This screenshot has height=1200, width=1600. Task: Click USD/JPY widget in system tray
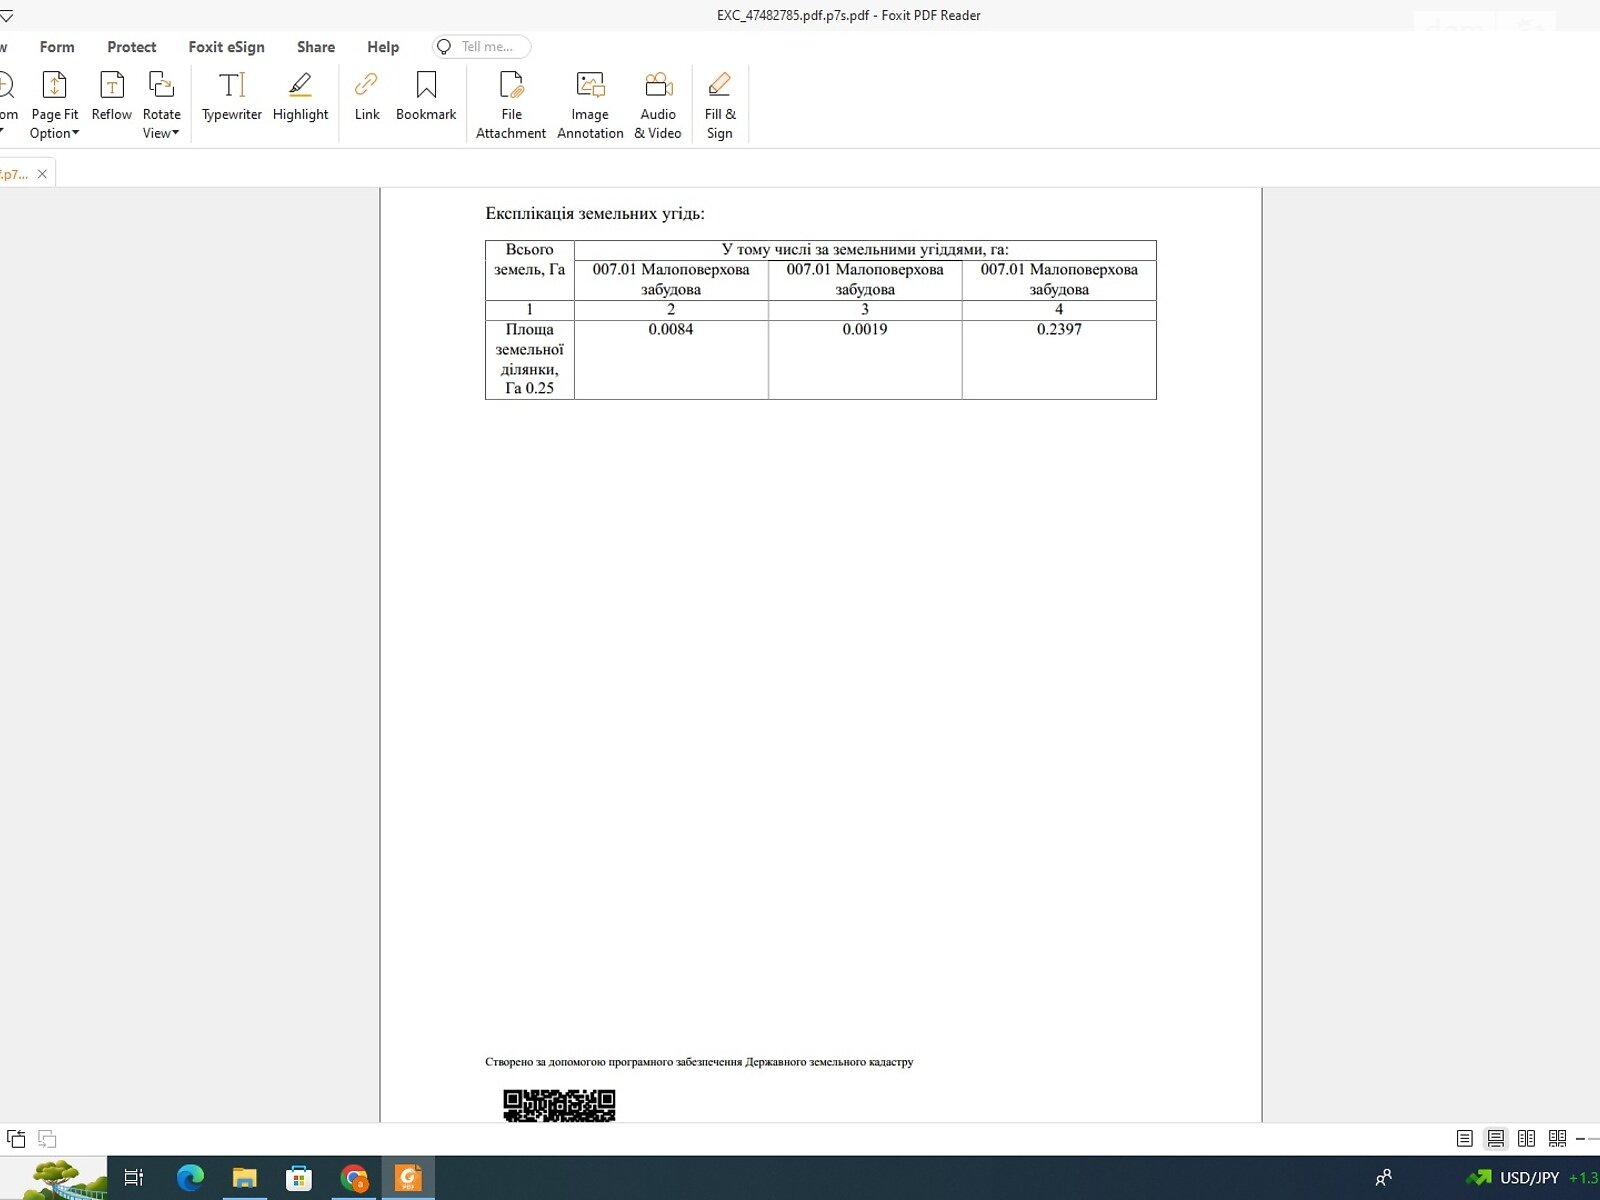[1532, 1178]
